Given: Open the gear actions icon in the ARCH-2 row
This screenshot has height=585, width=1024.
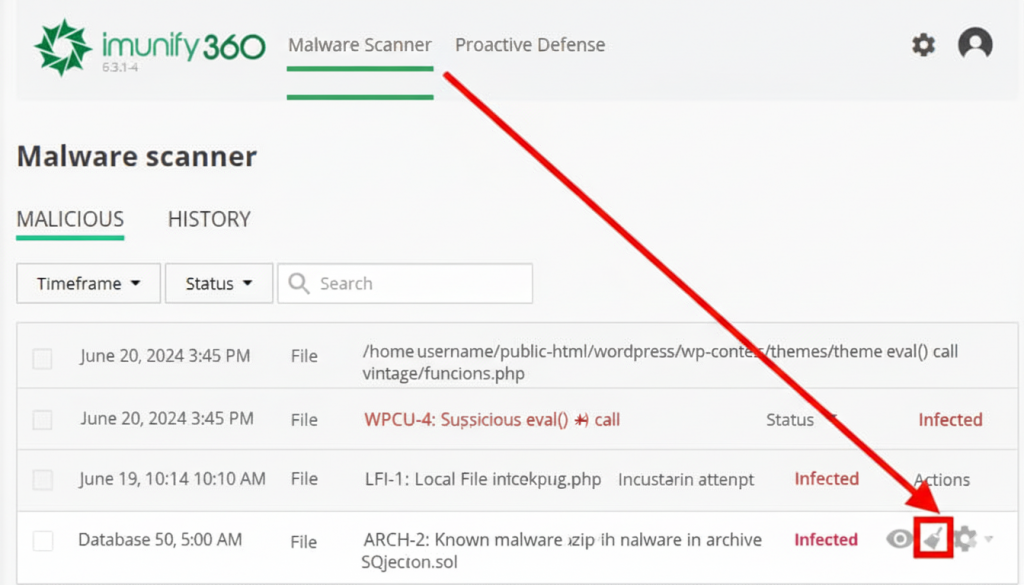Looking at the screenshot, I should [x=964, y=539].
